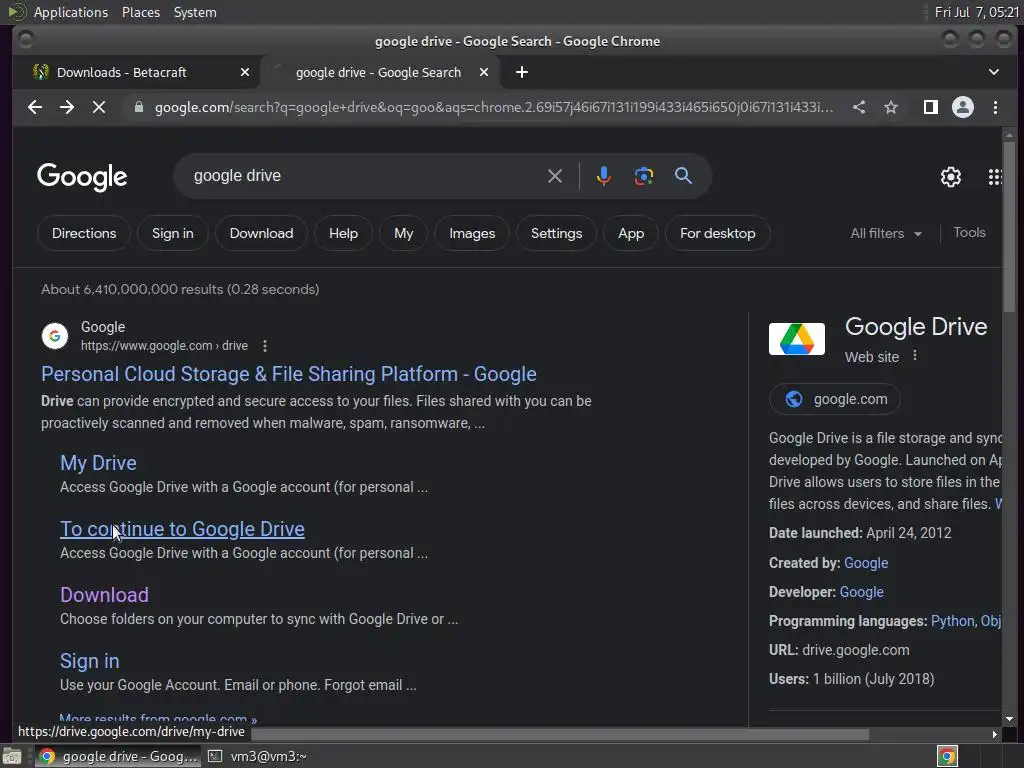Select the Settings filter chip
Image resolution: width=1024 pixels, height=768 pixels.
coord(556,233)
